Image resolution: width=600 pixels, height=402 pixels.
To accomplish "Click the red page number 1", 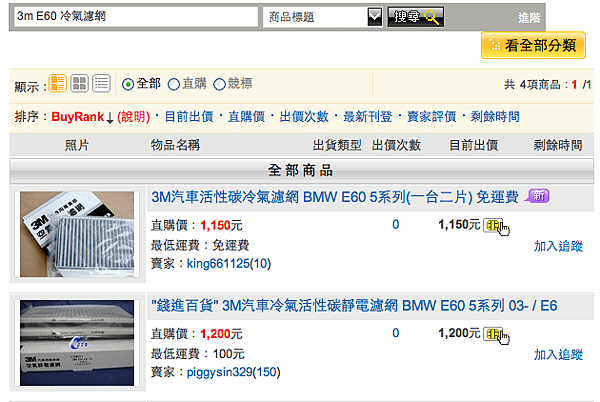I will 574,85.
